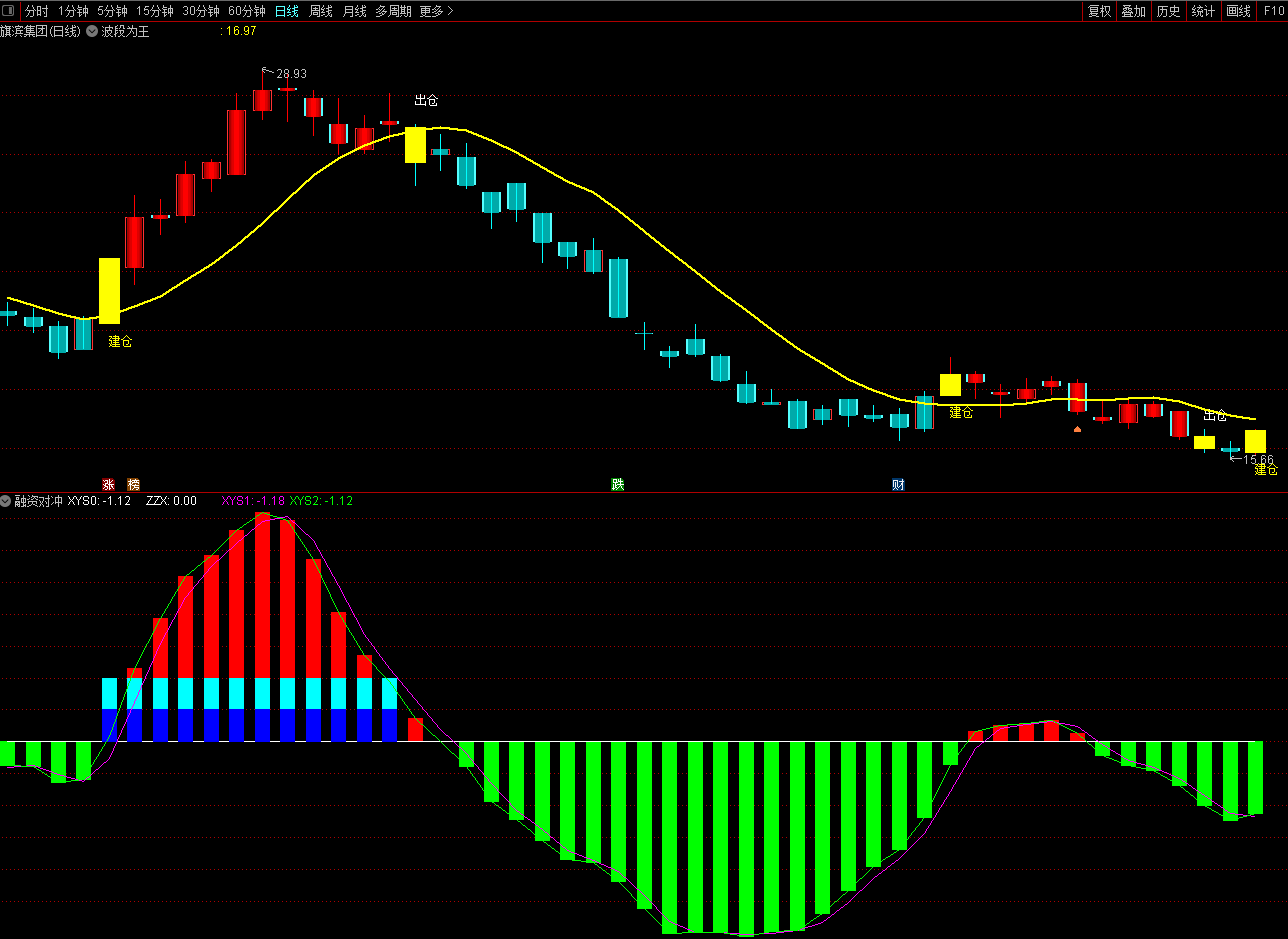1288x939 pixels.
Task: Click the red 涨 event marker
Action: click(x=108, y=485)
